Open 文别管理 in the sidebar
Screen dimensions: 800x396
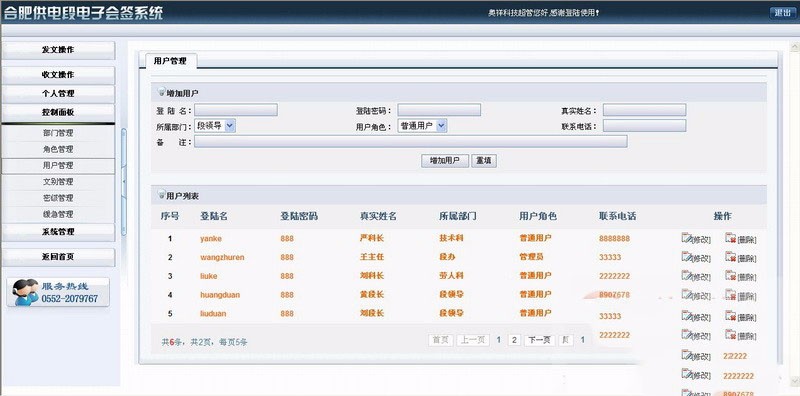click(x=58, y=182)
